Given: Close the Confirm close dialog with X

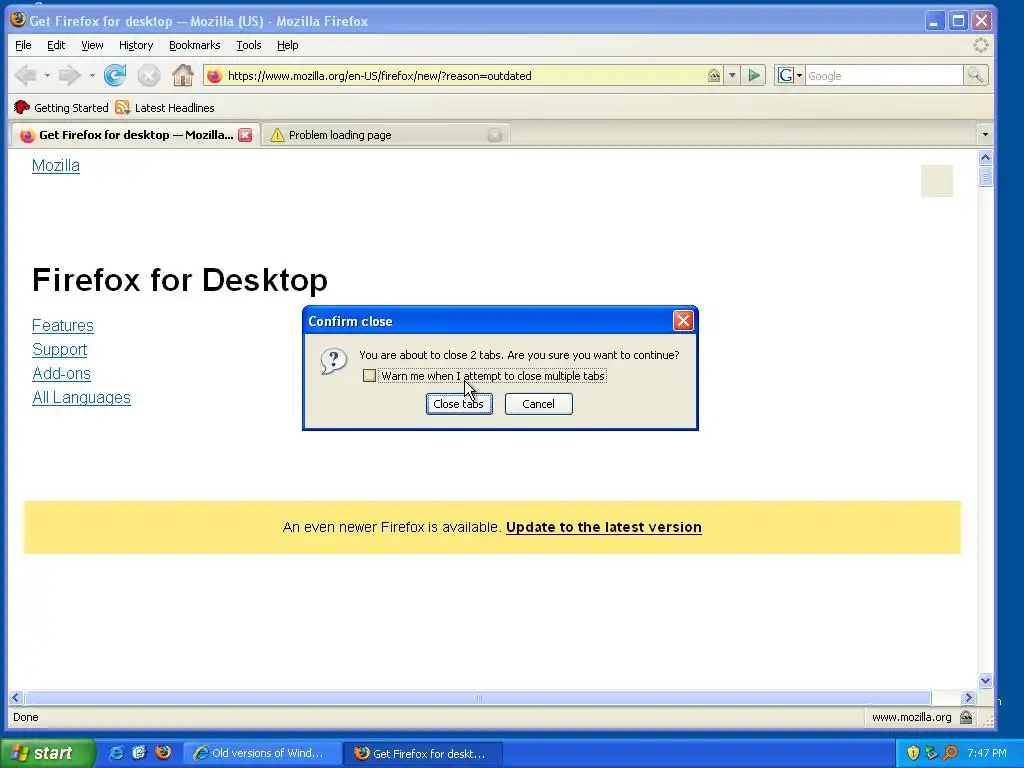Looking at the screenshot, I should pyautogui.click(x=683, y=321).
